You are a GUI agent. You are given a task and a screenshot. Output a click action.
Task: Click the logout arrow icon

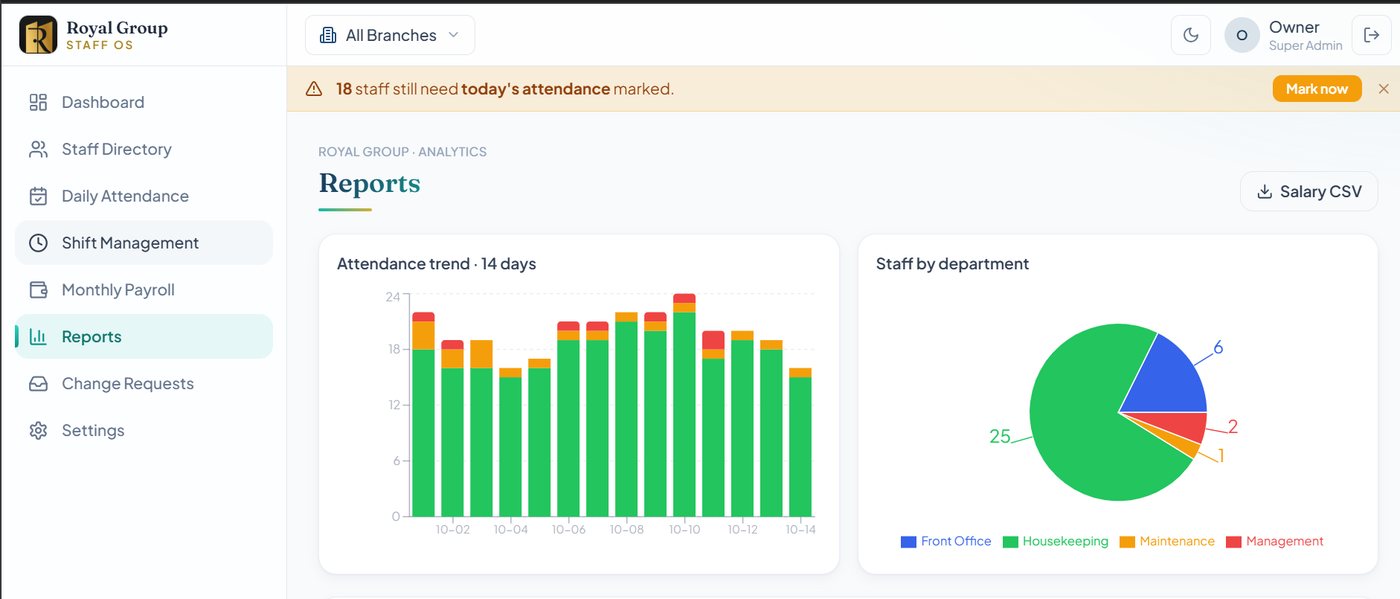(x=1371, y=35)
